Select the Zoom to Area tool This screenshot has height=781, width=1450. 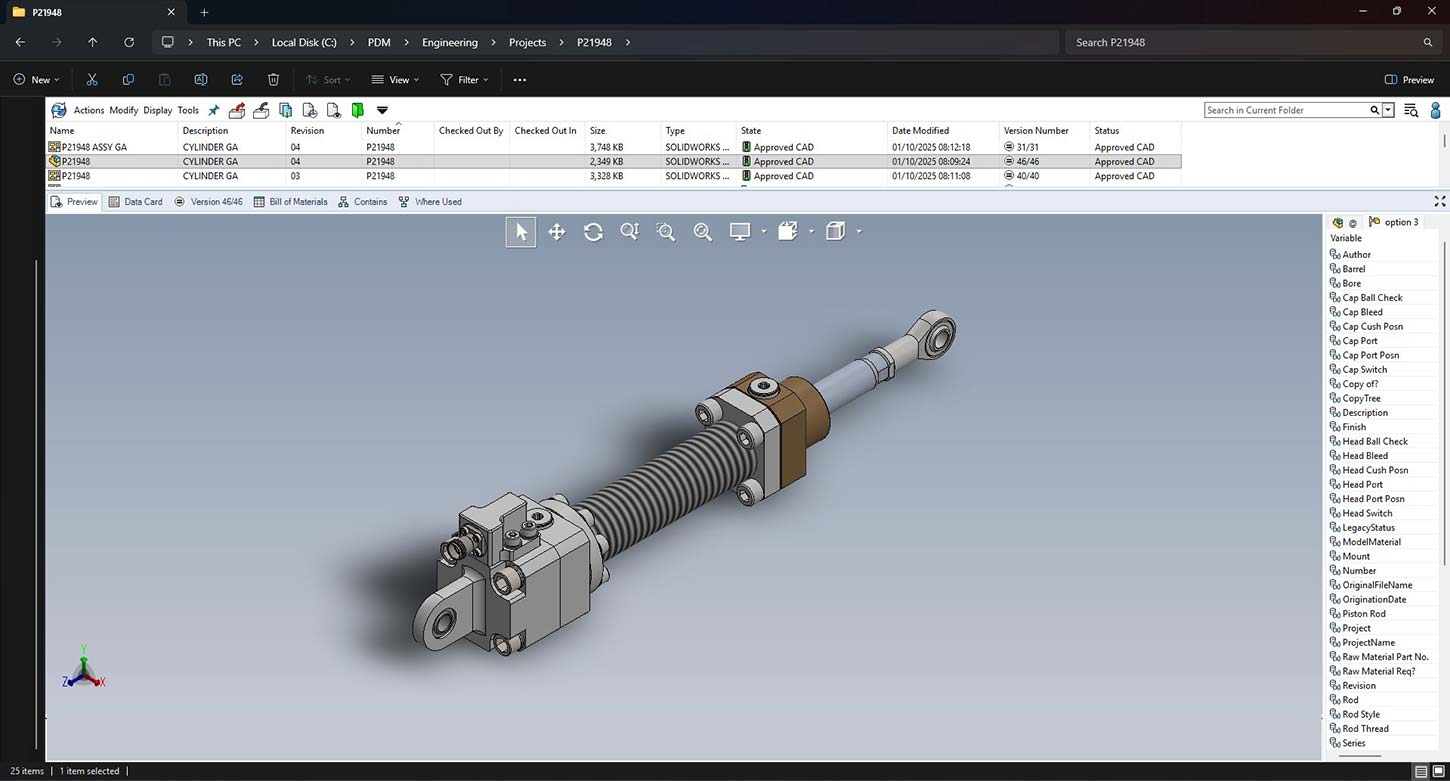coord(666,232)
